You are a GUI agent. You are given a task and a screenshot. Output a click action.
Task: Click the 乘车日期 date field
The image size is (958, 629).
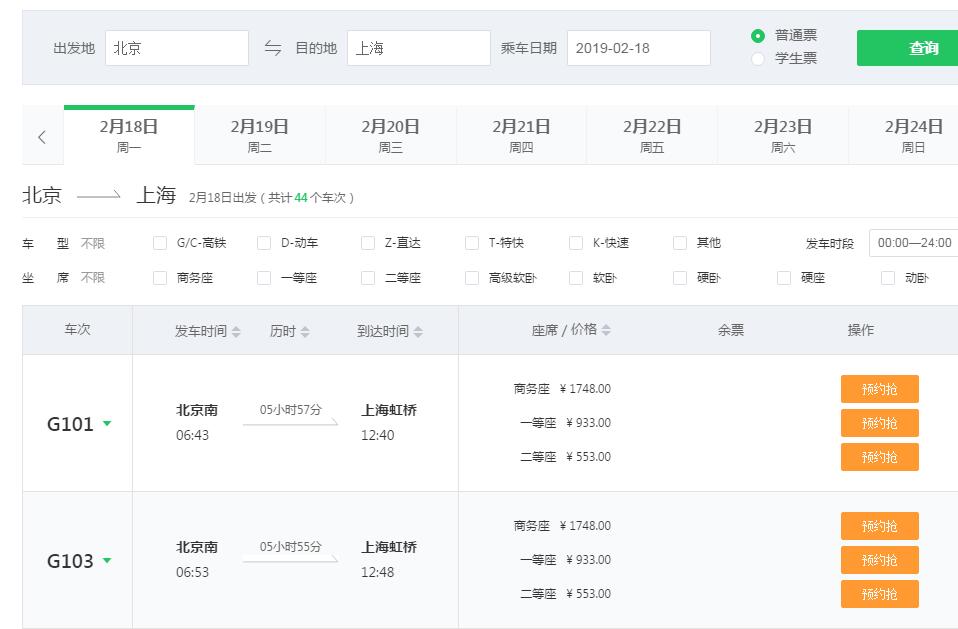[x=638, y=48]
